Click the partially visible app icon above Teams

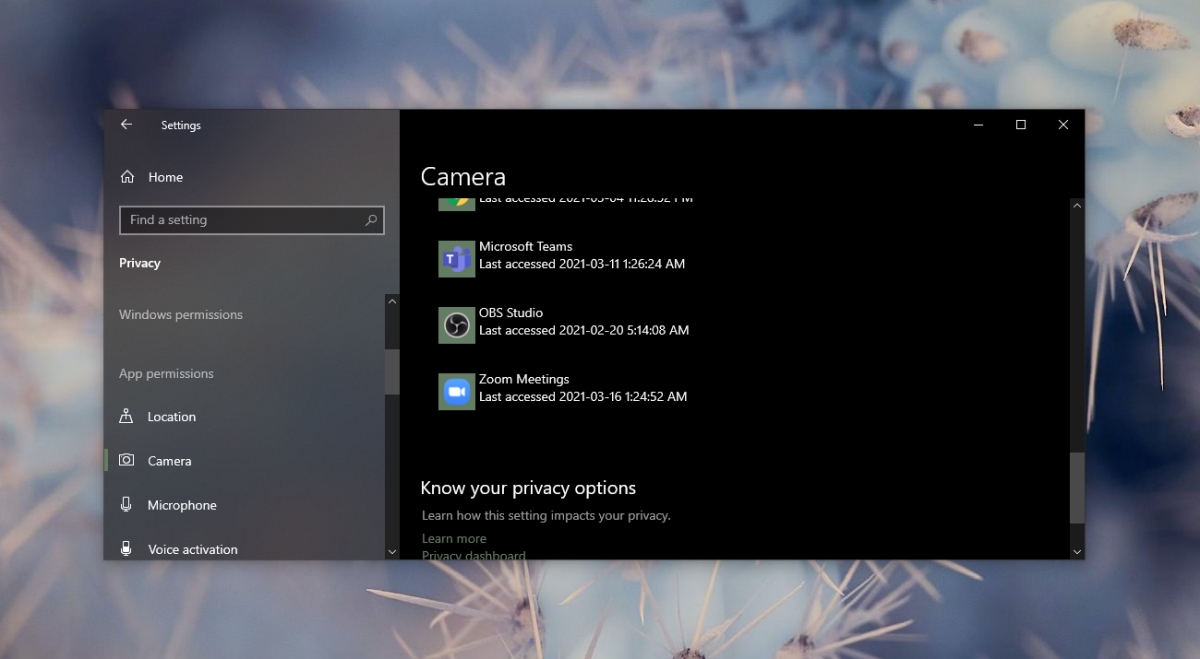(x=456, y=204)
